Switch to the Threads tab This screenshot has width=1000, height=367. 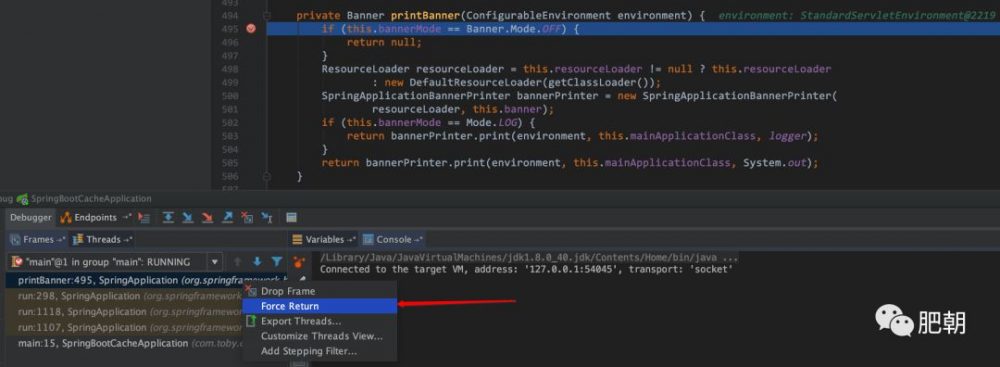point(102,239)
